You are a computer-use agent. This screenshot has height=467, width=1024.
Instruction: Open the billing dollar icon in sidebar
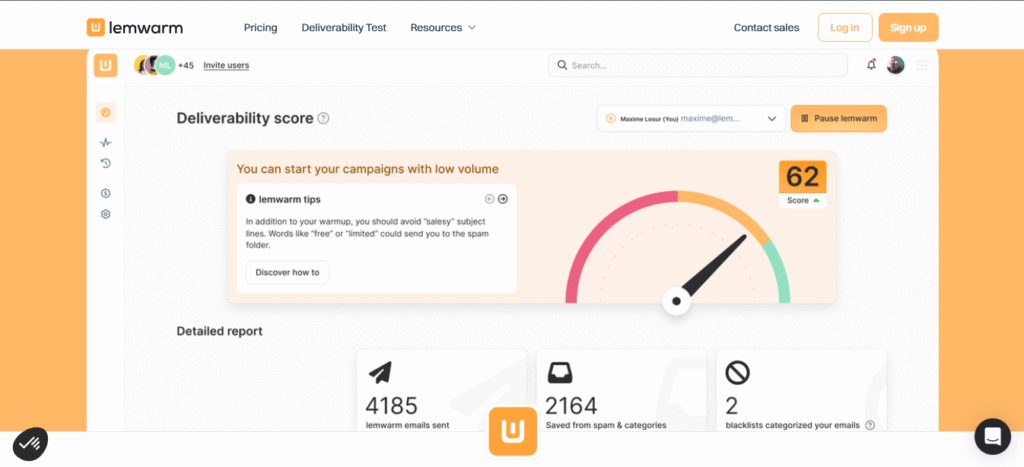click(105, 193)
